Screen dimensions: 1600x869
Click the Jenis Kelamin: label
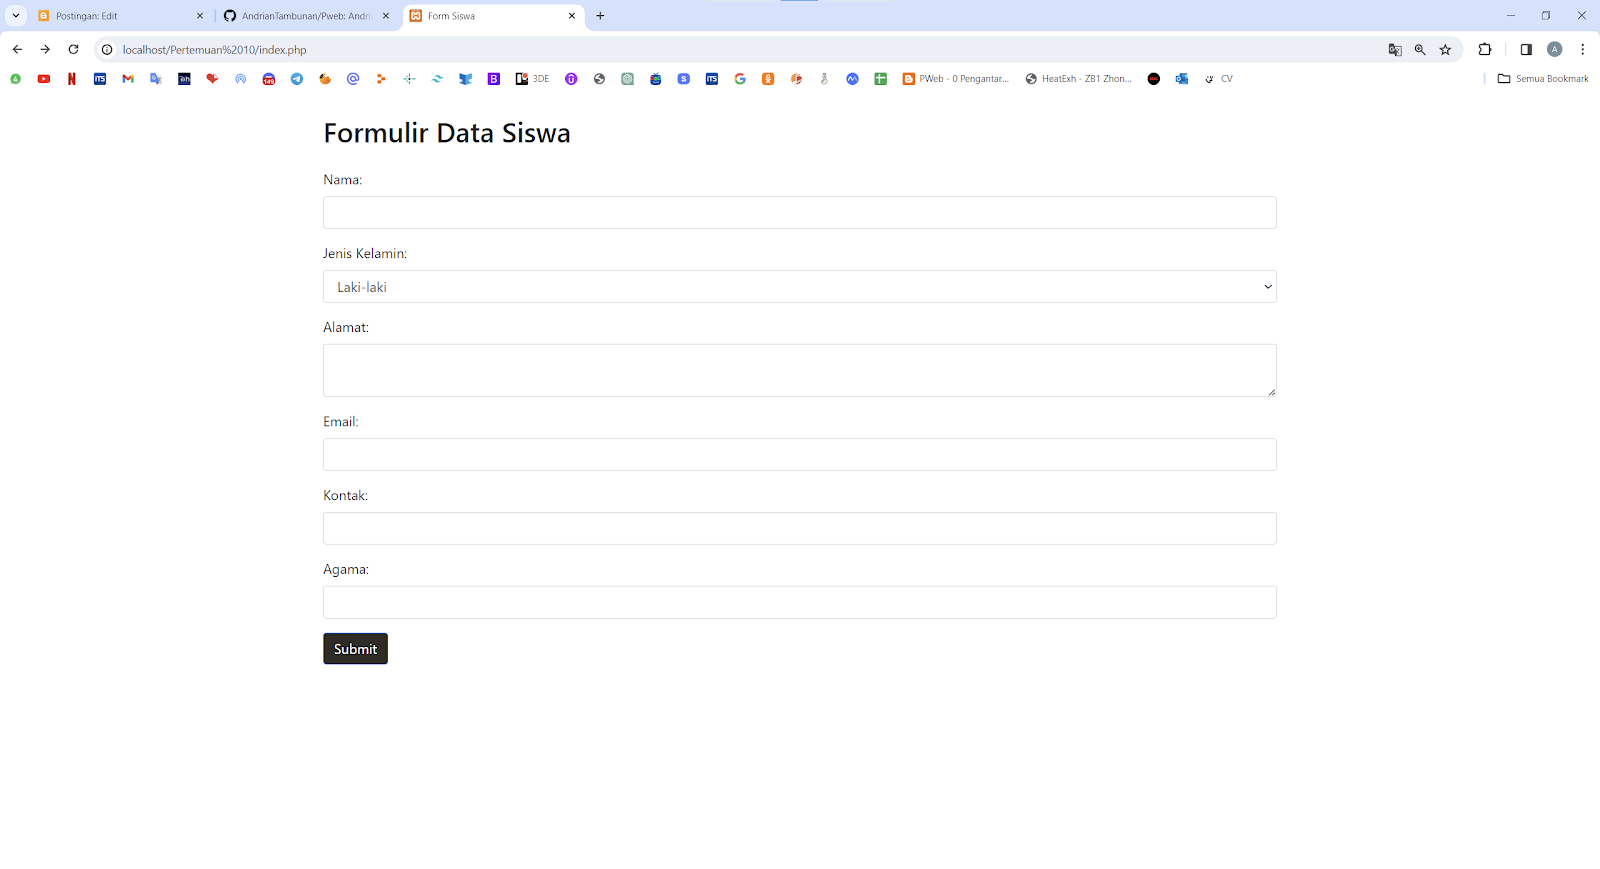coord(365,254)
